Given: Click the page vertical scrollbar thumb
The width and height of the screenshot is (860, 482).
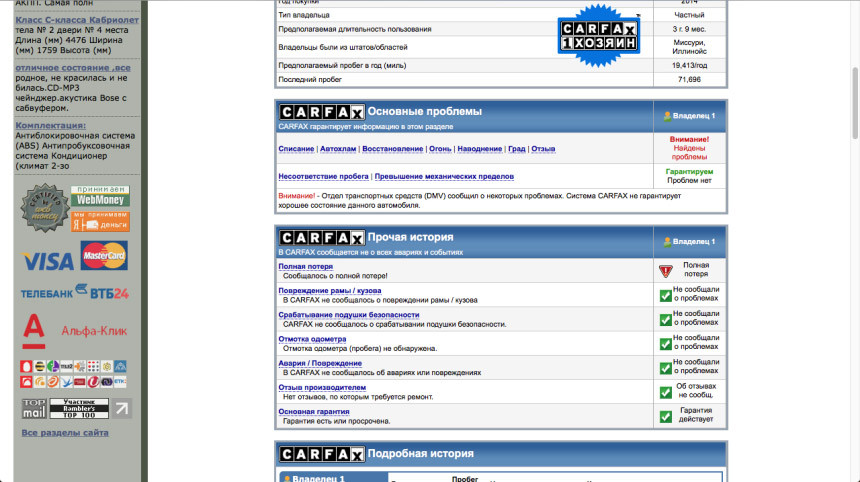Looking at the screenshot, I should [855, 104].
